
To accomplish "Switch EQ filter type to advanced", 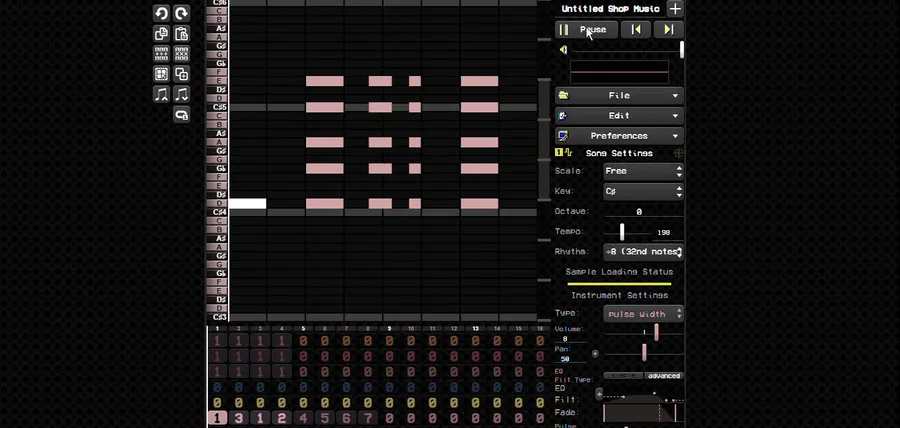I will [x=664, y=376].
